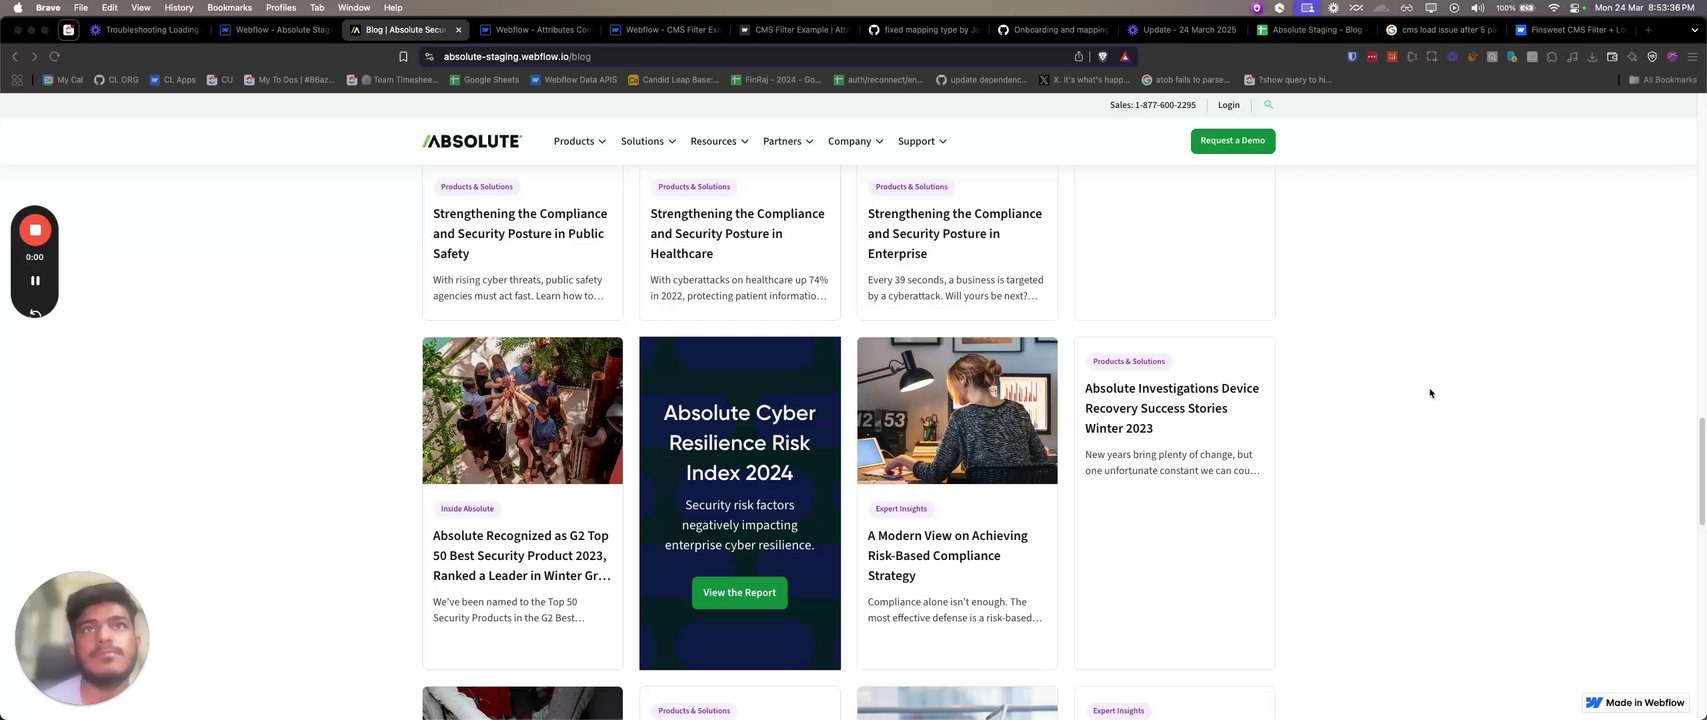Open the Brave tab-group icon beside traffic lights
Image resolution: width=1707 pixels, height=720 pixels.
68,30
